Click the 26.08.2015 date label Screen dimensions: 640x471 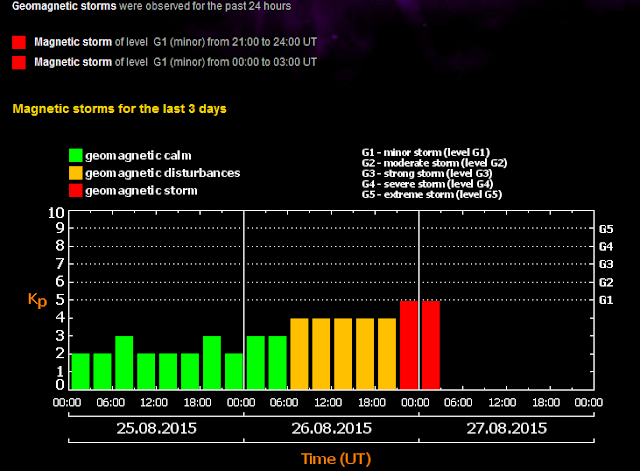pos(331,428)
